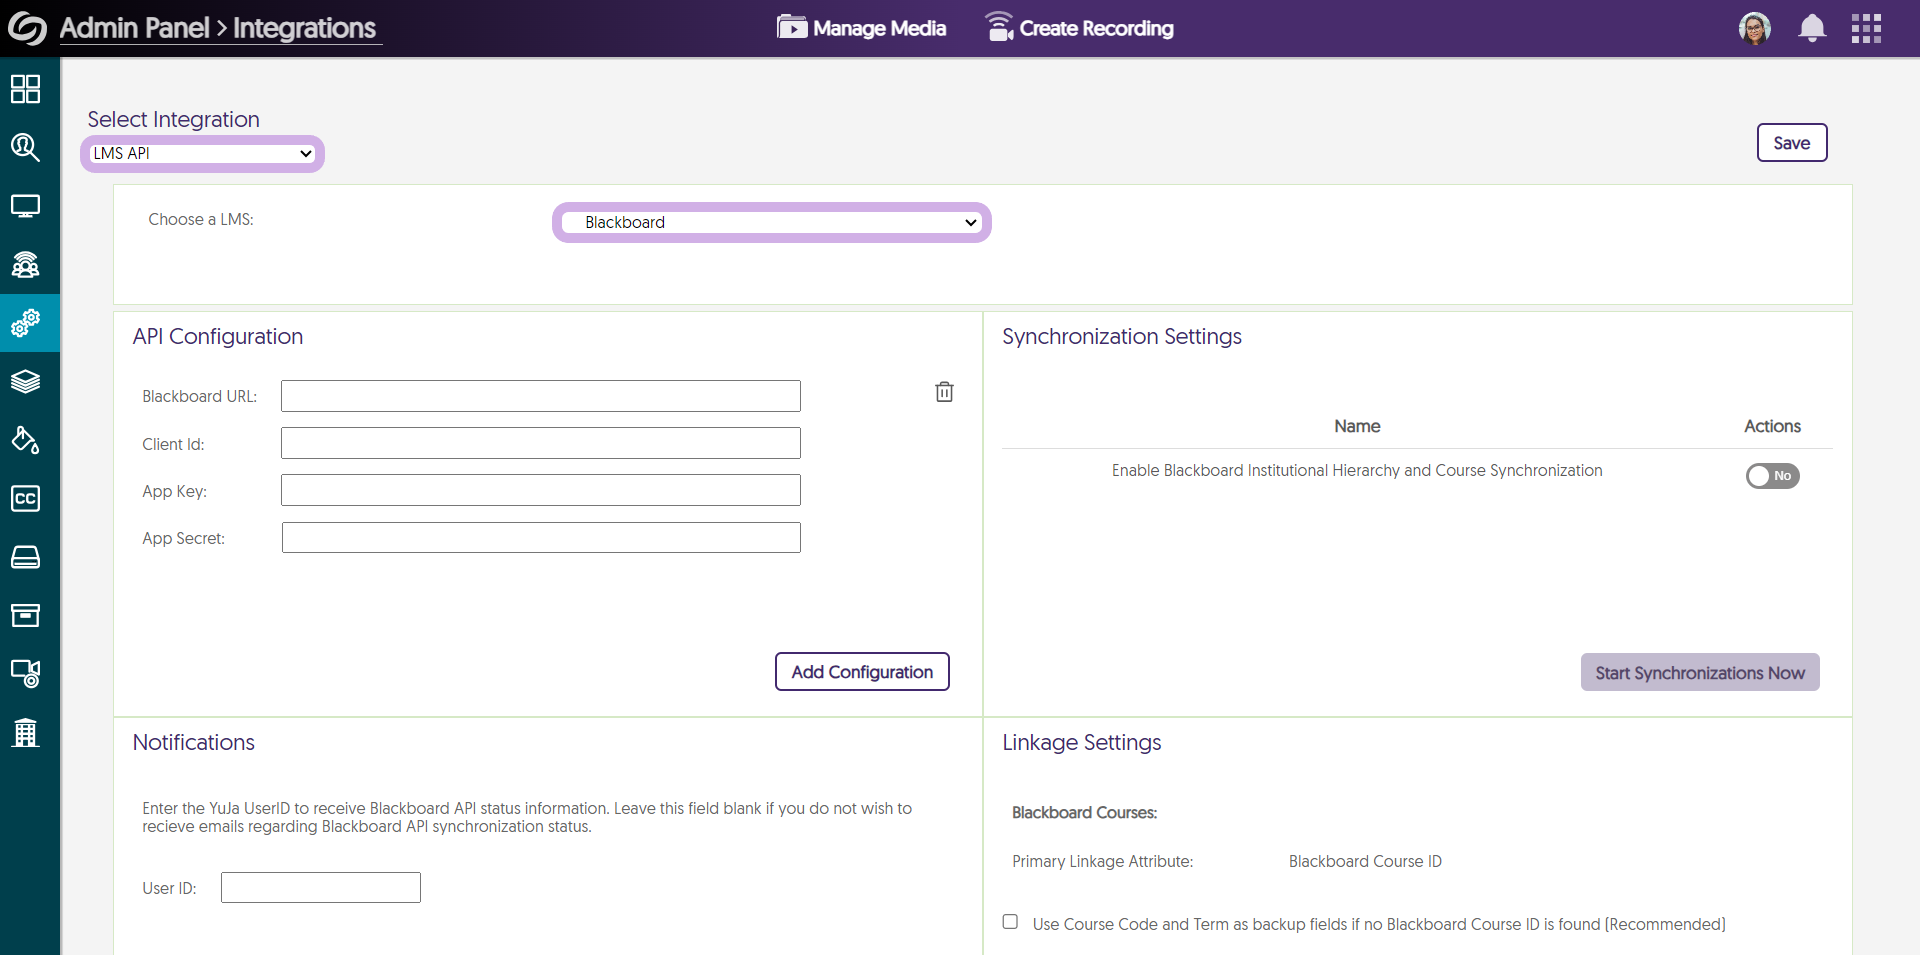
Task: Open the monitor screen sidebar icon
Action: 26,206
